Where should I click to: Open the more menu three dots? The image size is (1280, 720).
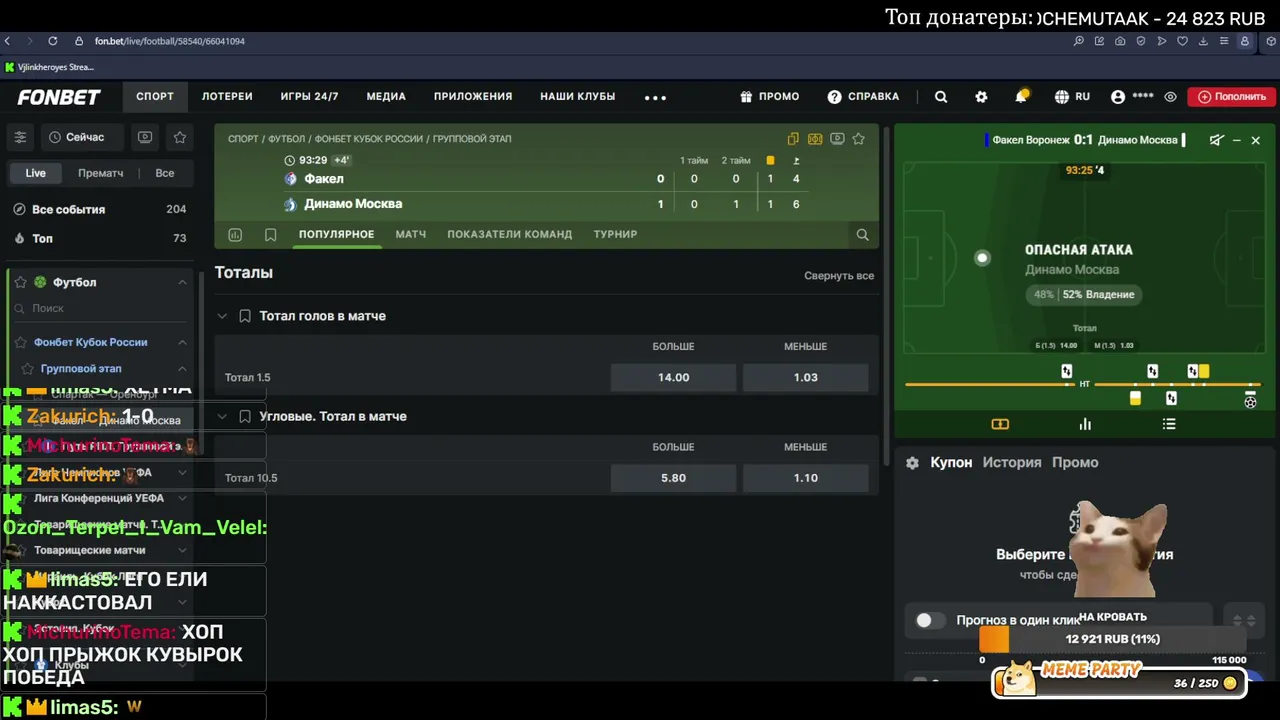pos(655,97)
